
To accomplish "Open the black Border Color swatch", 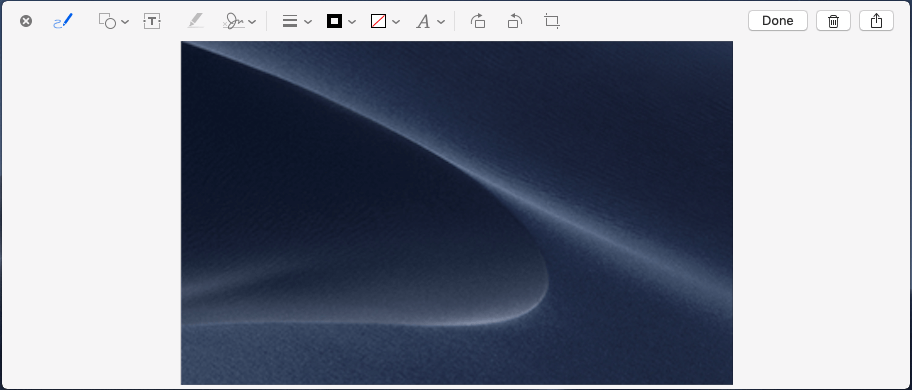I will click(x=334, y=22).
